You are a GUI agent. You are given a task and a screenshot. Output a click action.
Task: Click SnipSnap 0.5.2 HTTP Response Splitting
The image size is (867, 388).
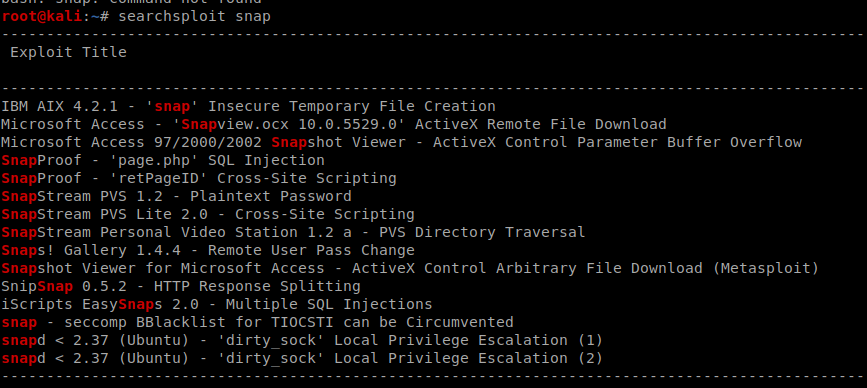point(181,287)
